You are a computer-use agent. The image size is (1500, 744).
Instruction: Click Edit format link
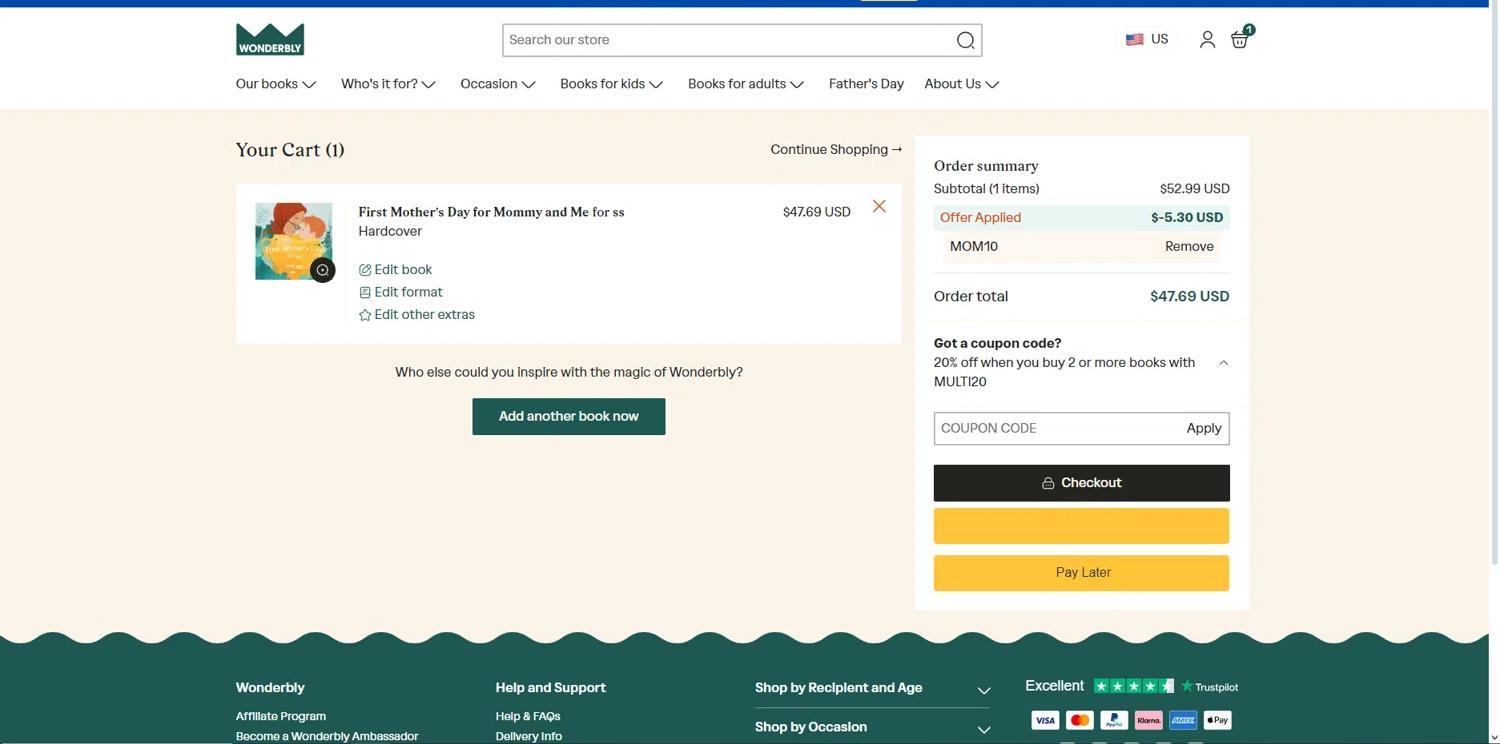tap(400, 292)
